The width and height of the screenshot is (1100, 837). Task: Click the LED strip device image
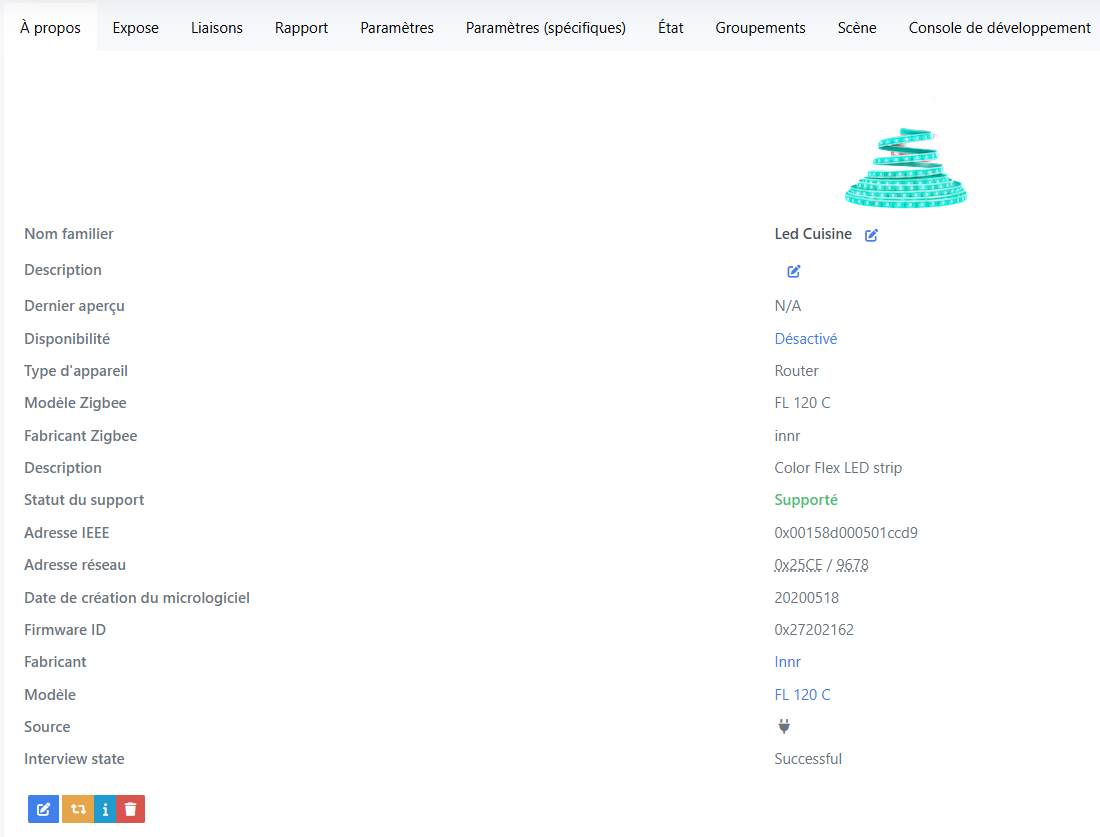906,167
